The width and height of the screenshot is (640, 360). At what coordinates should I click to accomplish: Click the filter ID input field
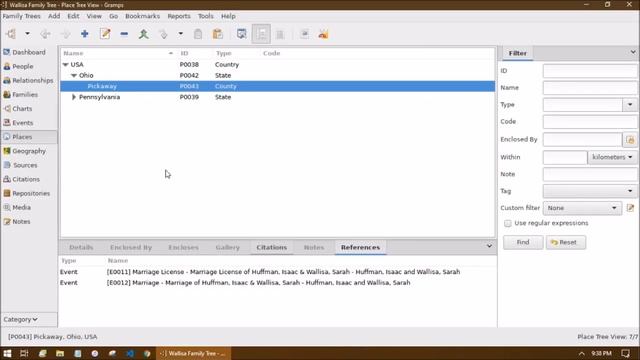(x=590, y=71)
